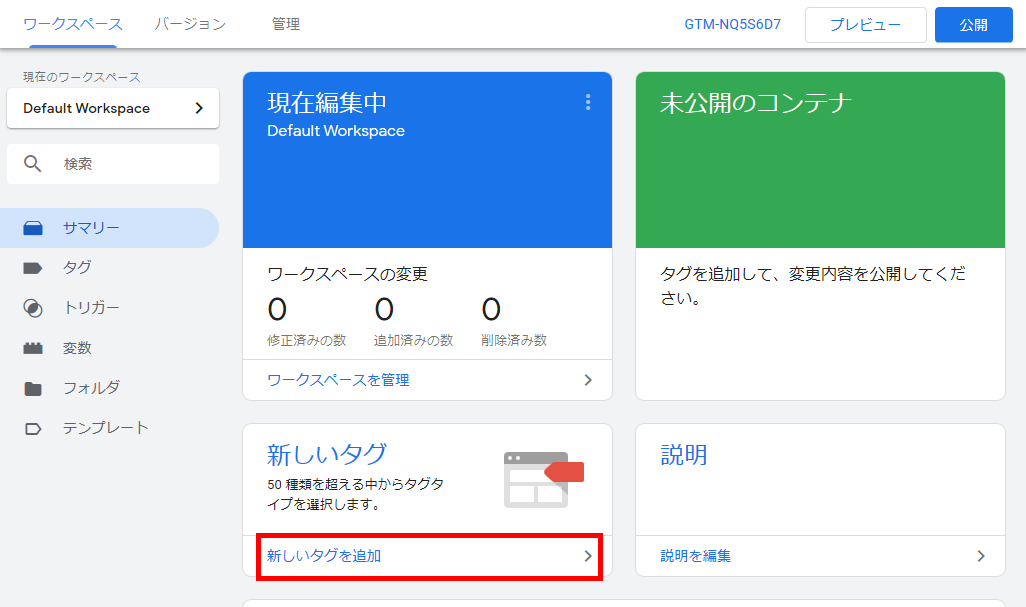
Task: Click the プレビュー button
Action: [x=865, y=25]
